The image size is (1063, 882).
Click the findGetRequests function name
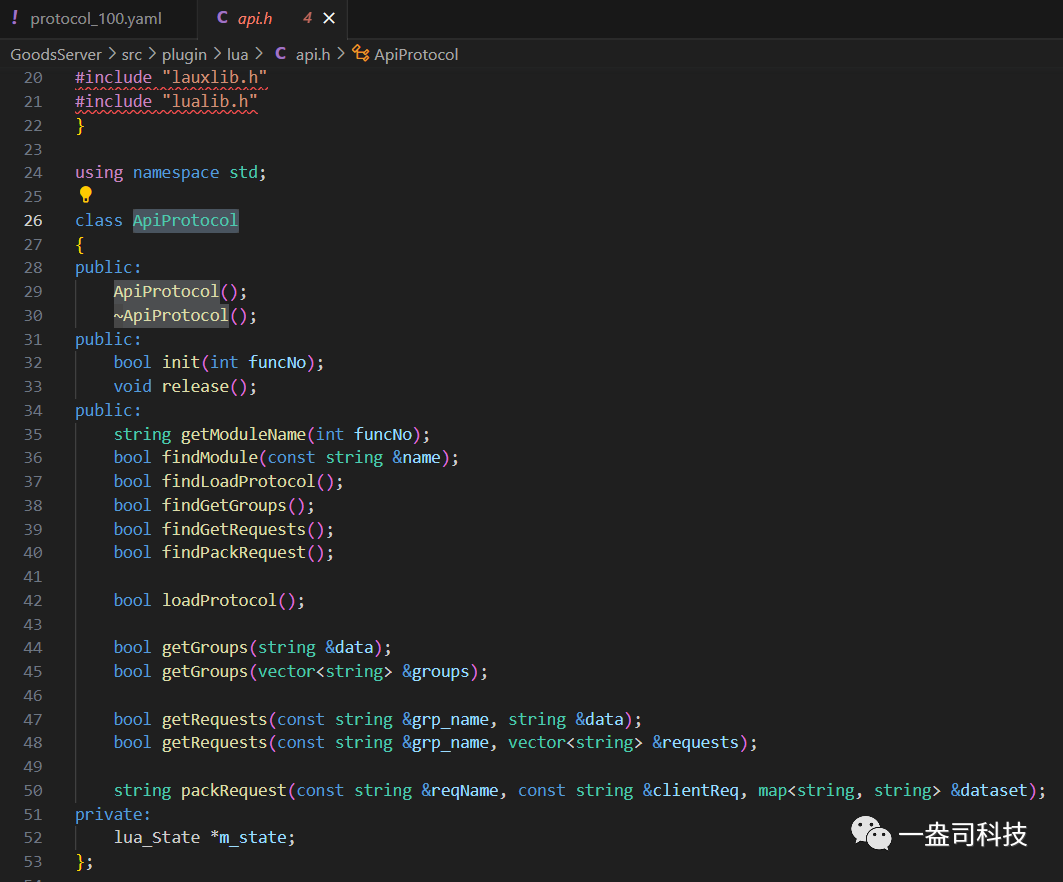(234, 529)
